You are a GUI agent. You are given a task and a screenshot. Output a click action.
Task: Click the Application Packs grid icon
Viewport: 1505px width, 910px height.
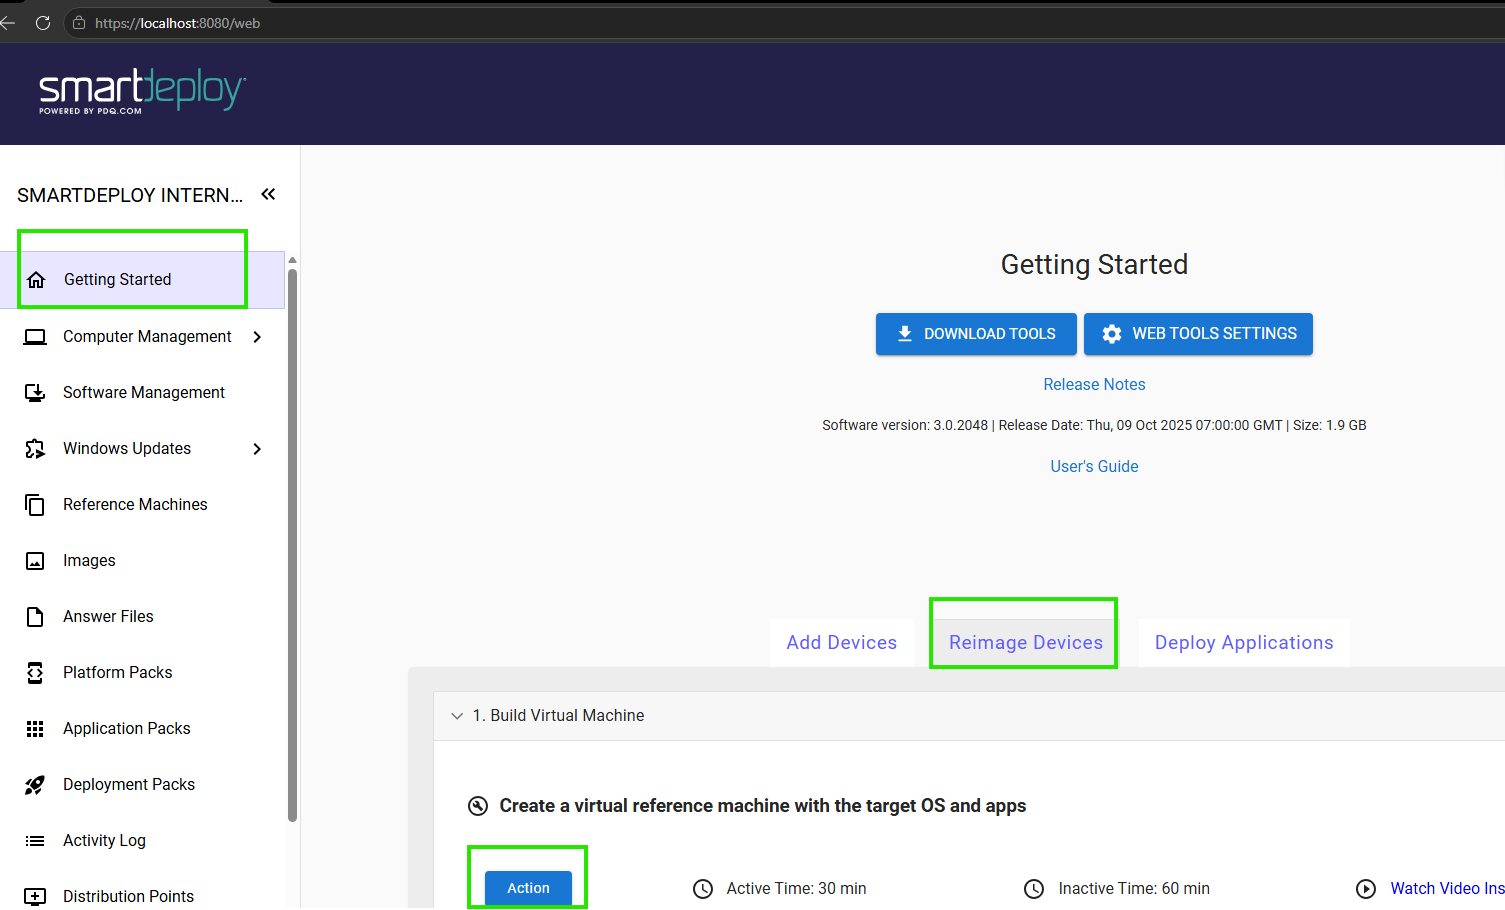point(35,729)
